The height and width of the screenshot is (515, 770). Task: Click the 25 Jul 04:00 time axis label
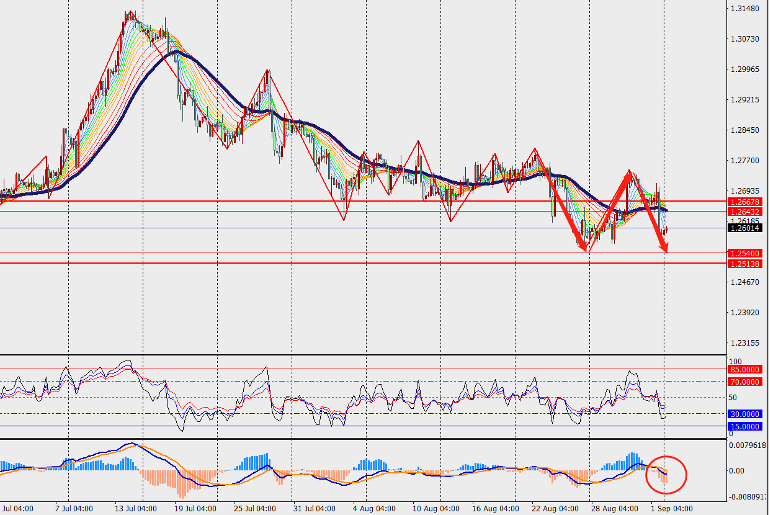coord(254,508)
